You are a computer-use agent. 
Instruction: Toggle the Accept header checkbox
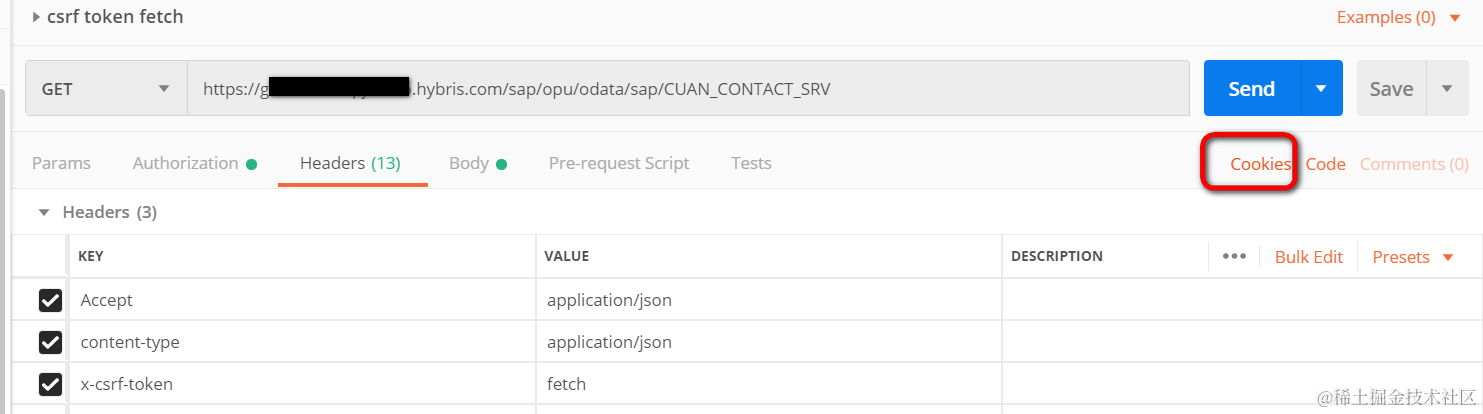pos(50,300)
